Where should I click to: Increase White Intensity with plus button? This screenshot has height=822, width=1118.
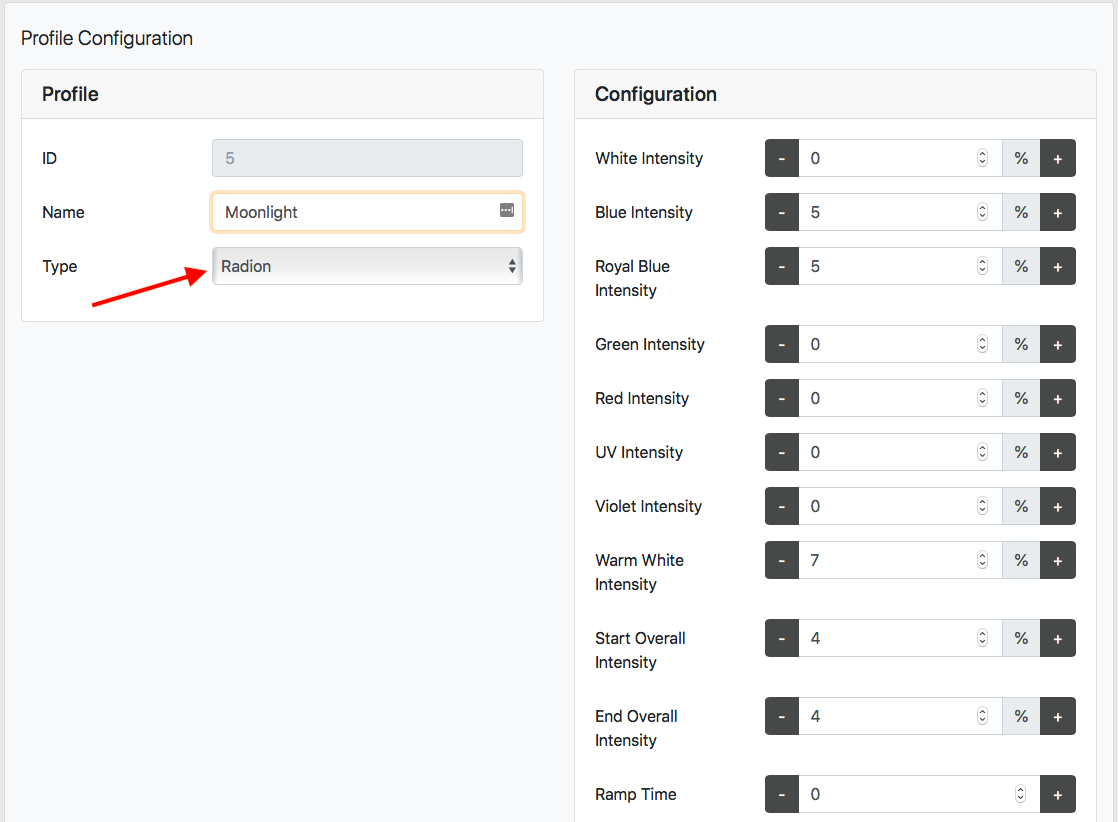[1057, 158]
